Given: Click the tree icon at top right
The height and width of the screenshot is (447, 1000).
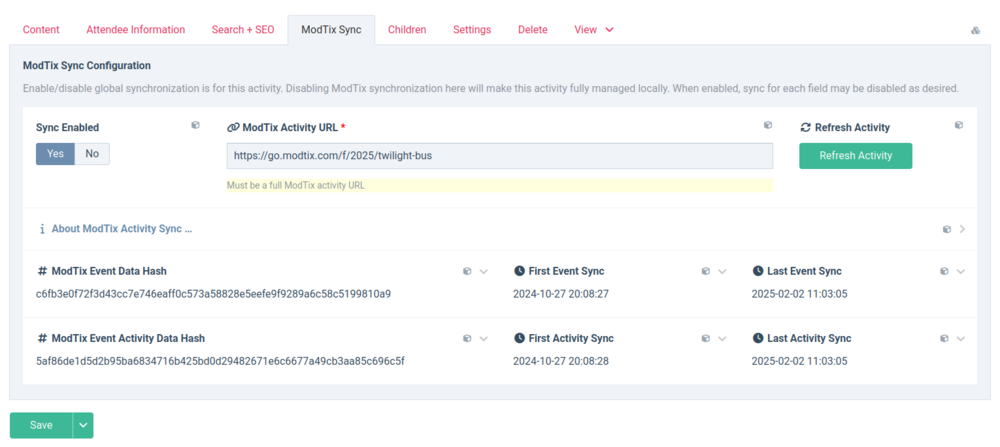Looking at the screenshot, I should 975,31.
